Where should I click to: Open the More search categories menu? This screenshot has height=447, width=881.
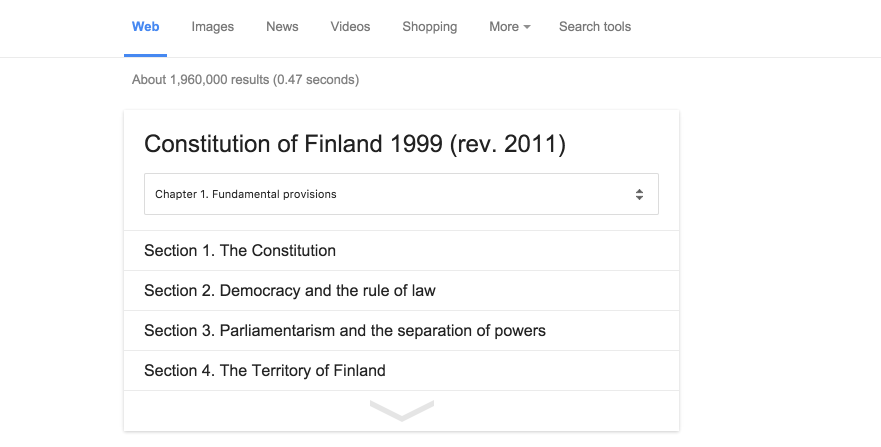(509, 27)
